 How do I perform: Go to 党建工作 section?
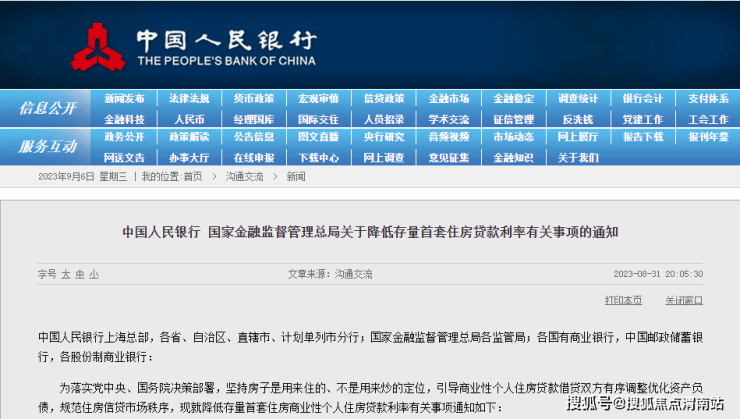tap(643, 120)
